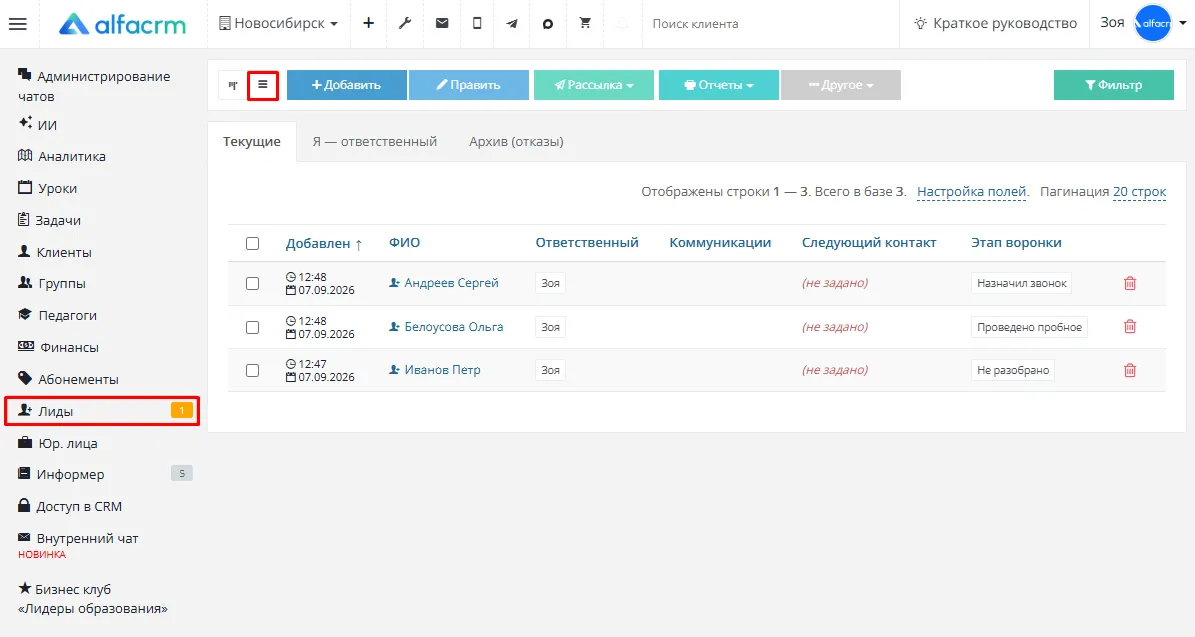Screen dimensions: 1195x637
Task: Select the Текущие tab
Action: click(251, 142)
